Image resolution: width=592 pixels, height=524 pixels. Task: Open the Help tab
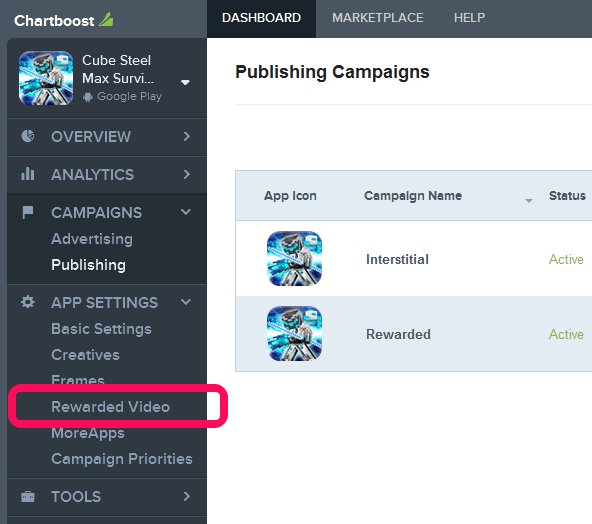469,18
